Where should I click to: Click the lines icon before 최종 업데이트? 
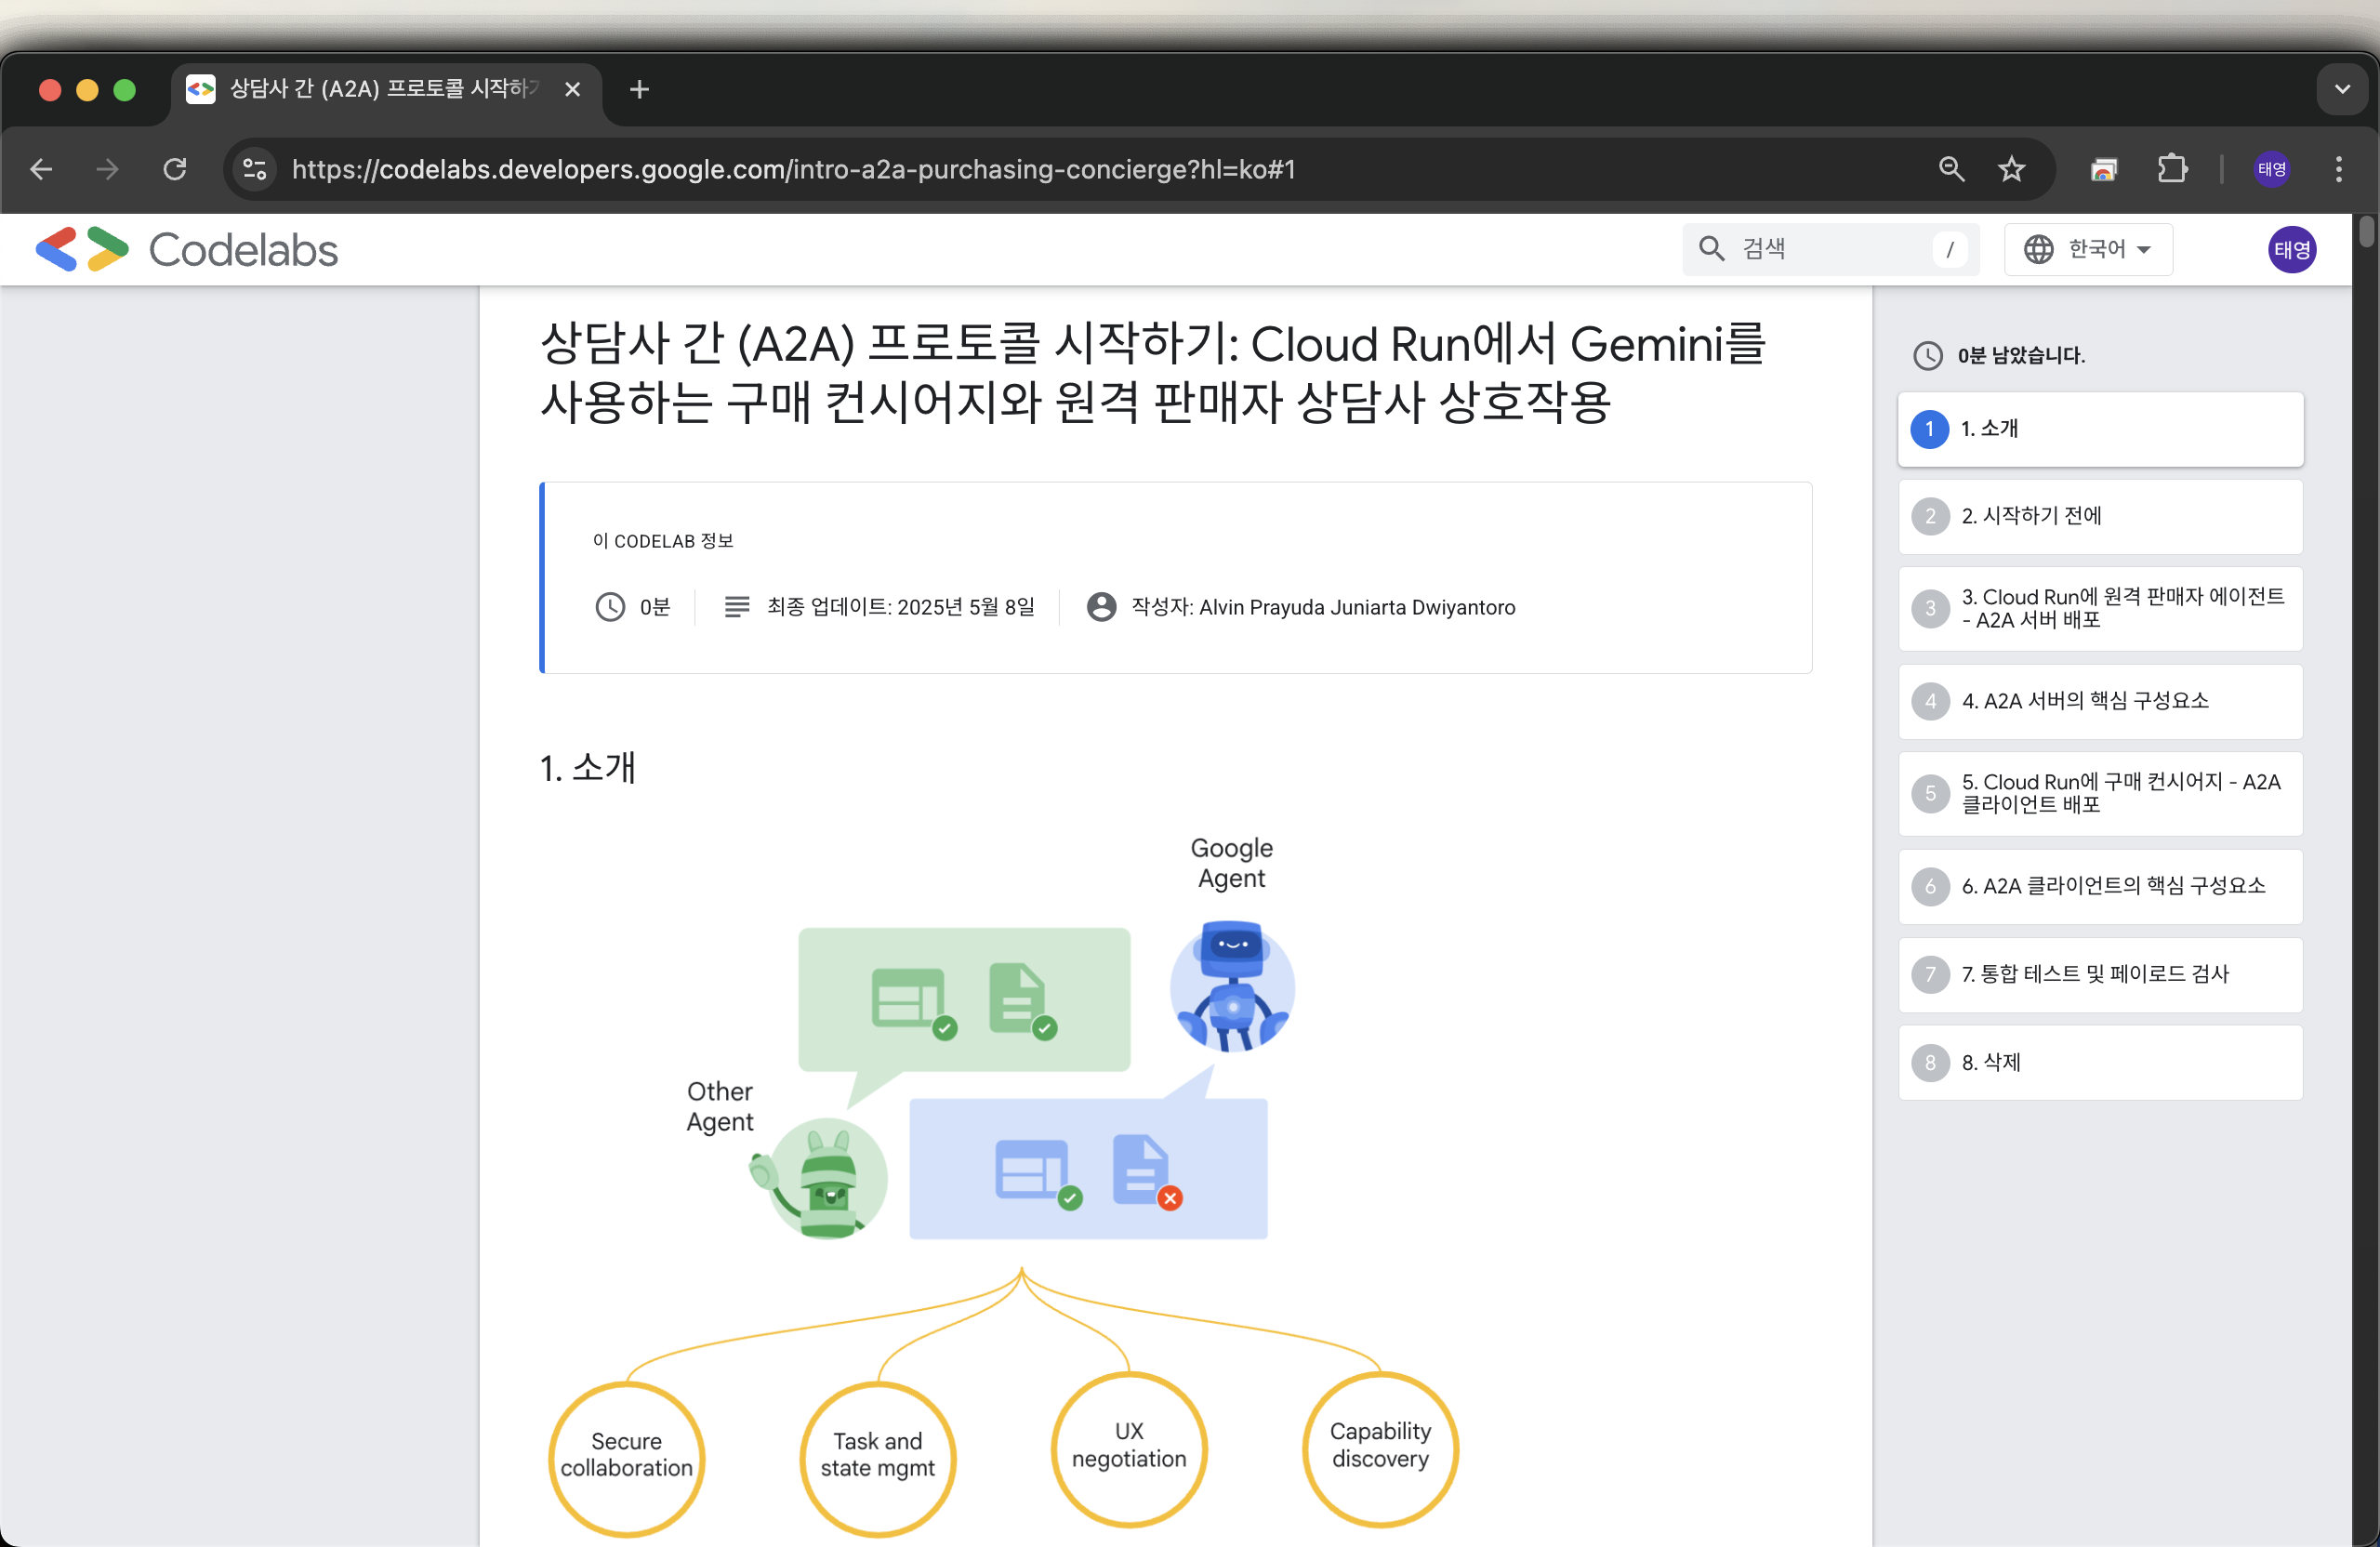737,607
